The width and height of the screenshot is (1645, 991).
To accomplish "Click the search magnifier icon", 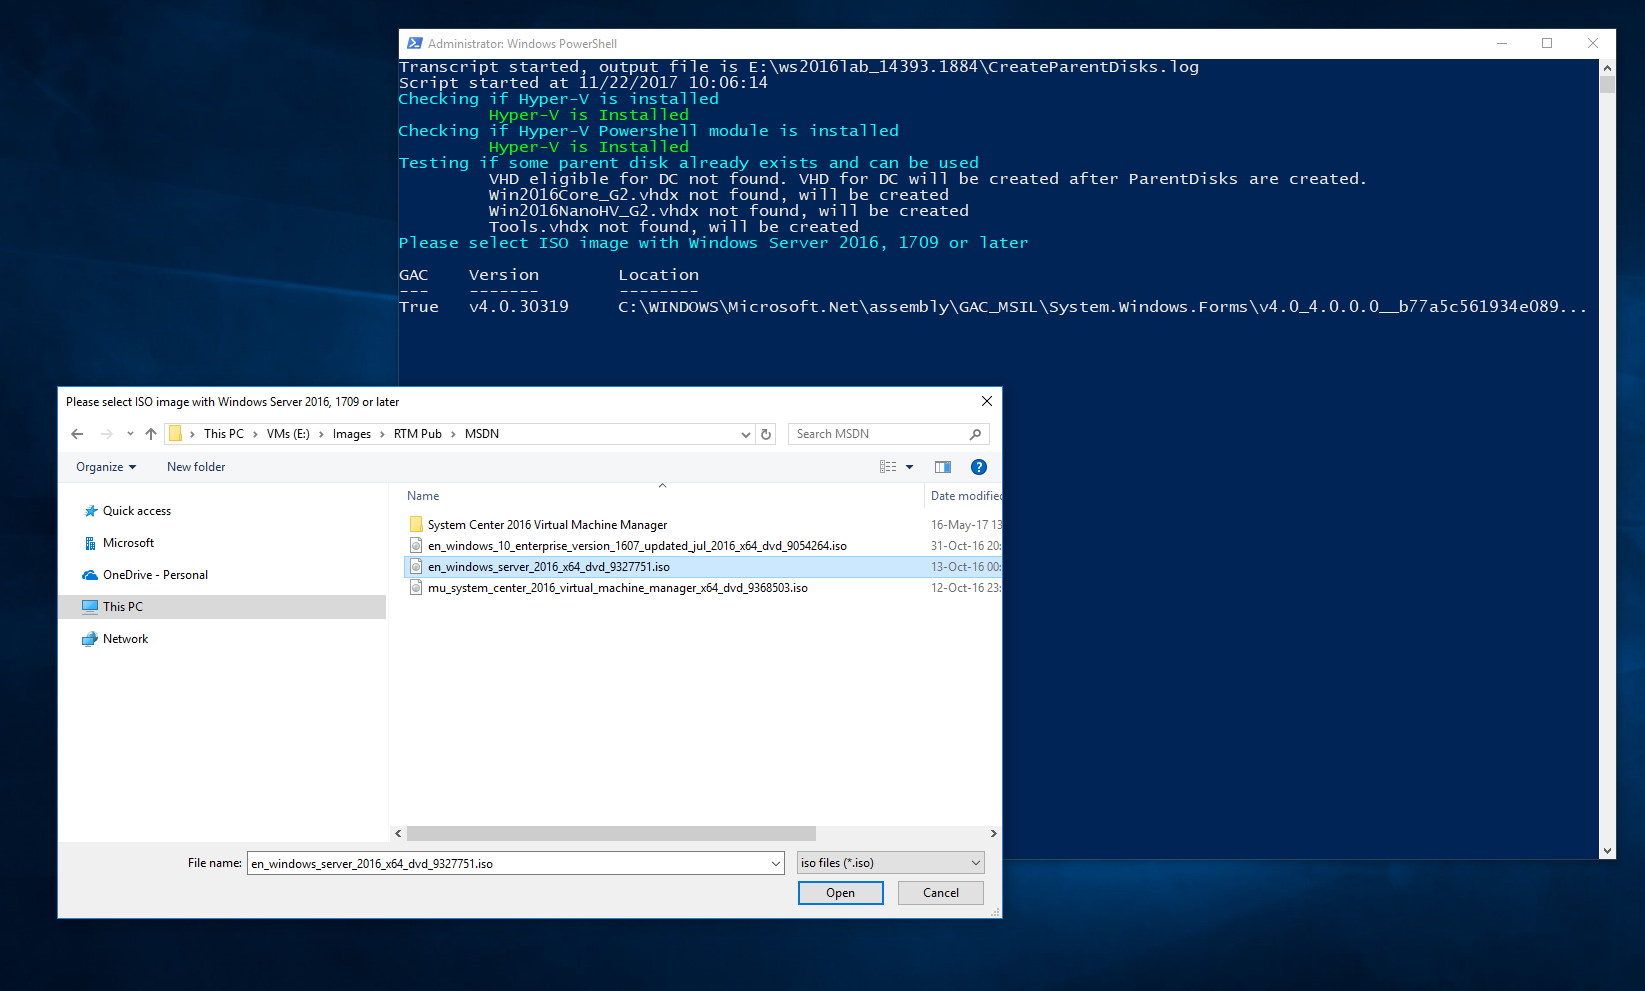I will point(975,434).
